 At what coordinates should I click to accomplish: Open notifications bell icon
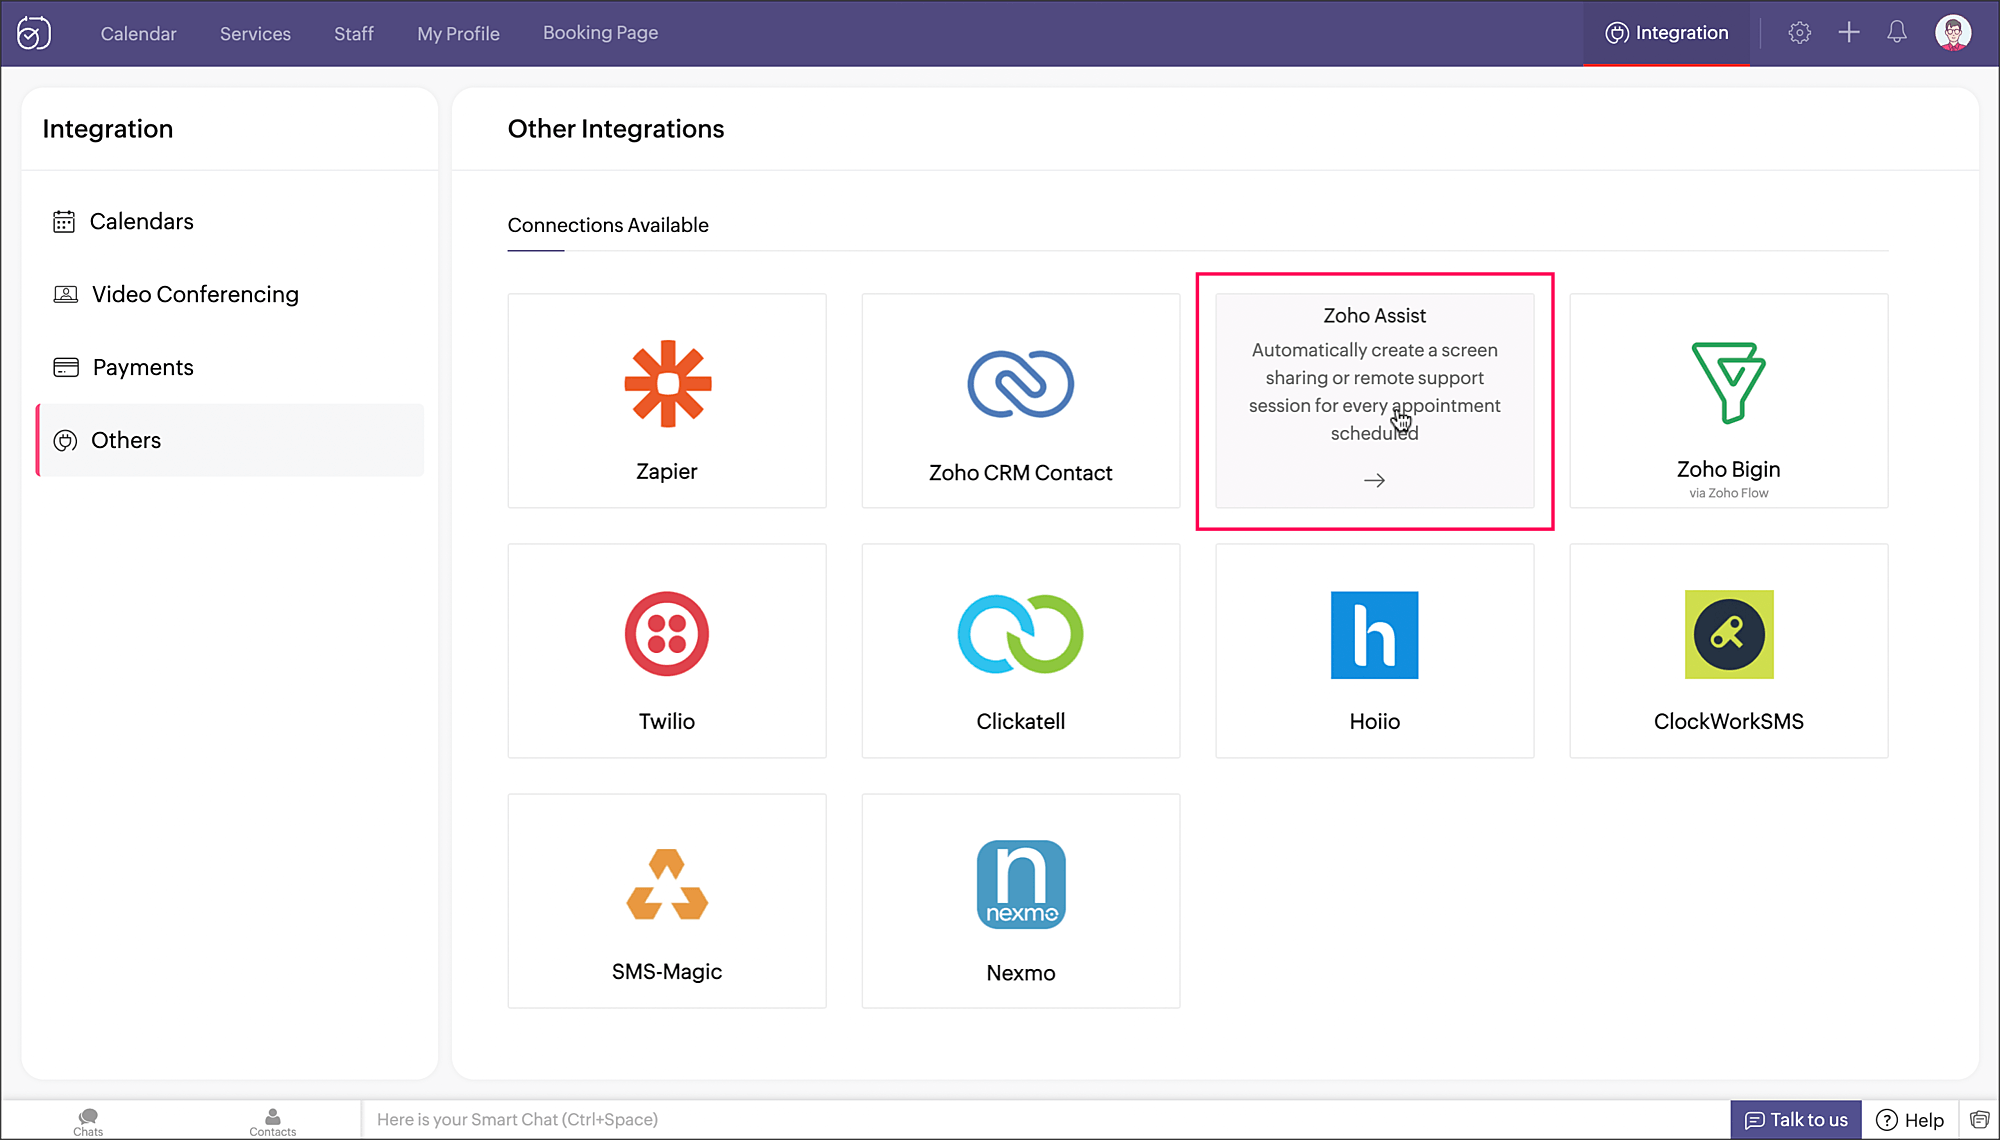(1896, 33)
